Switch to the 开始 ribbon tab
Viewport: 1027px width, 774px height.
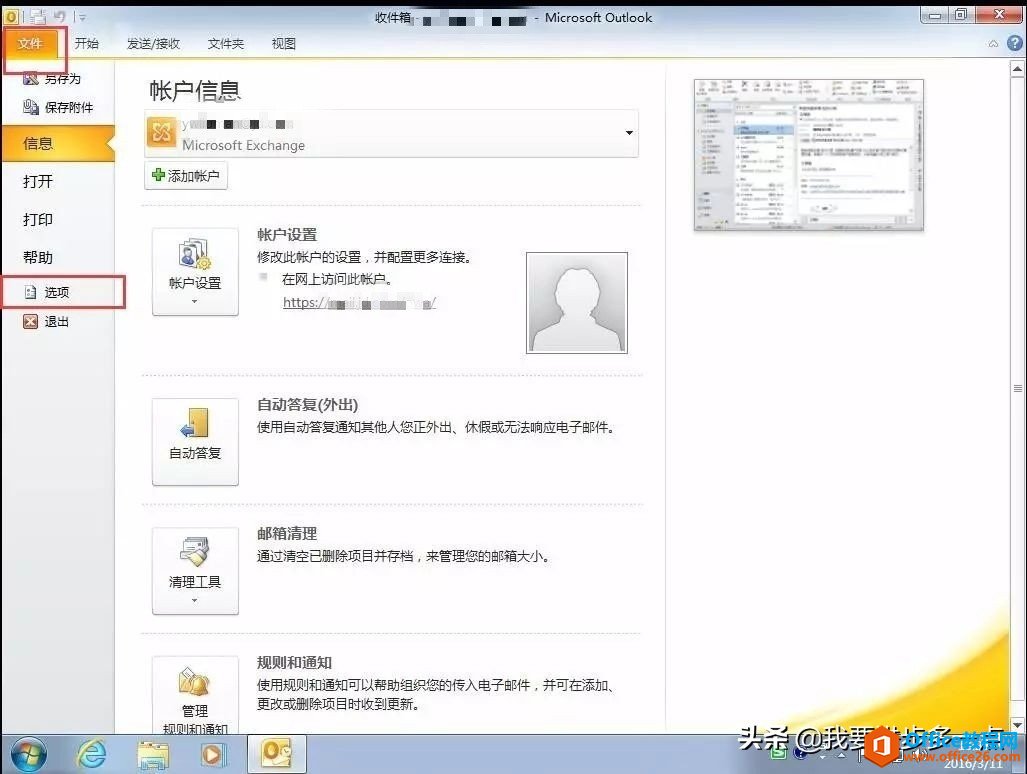pos(86,44)
